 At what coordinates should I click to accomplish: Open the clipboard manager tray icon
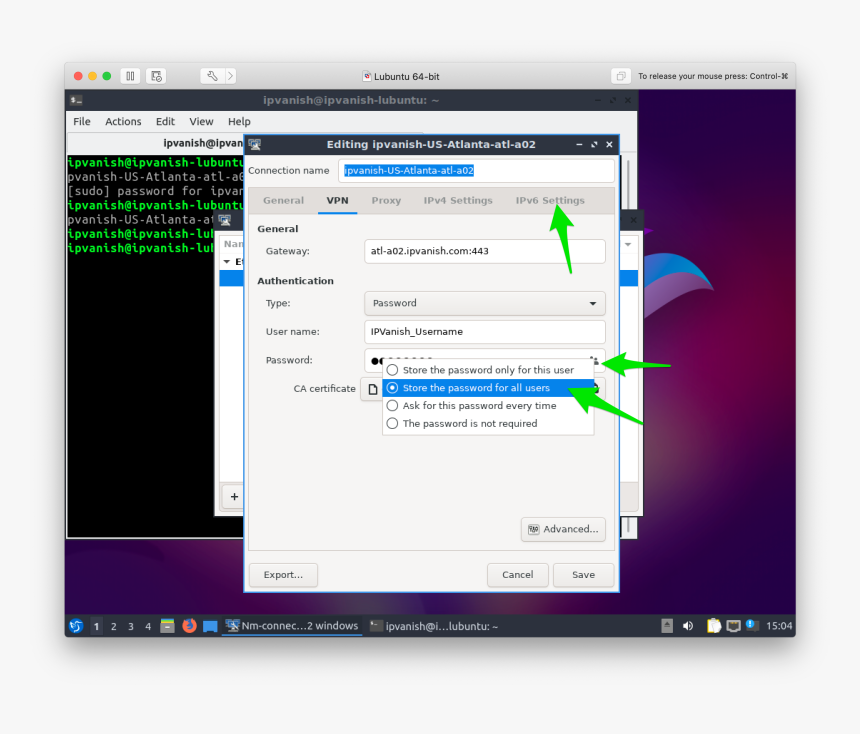pyautogui.click(x=714, y=626)
